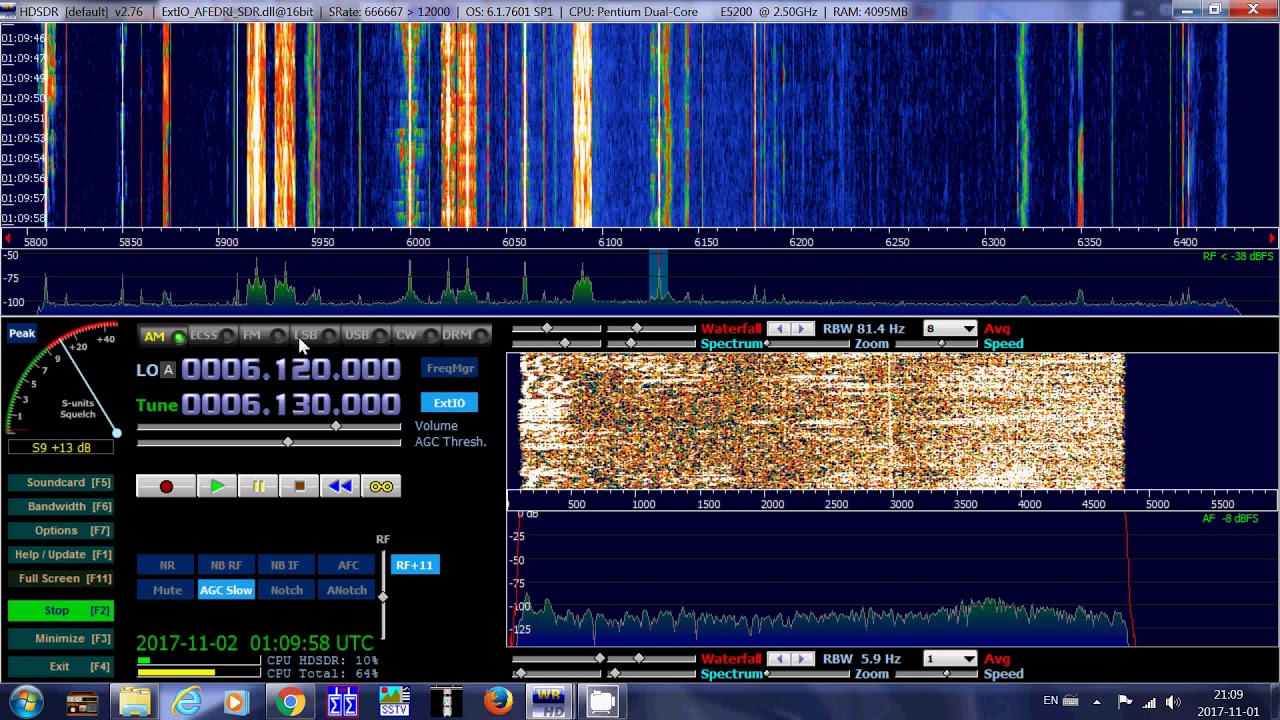Click the strong signal in RF waterfall near 5920
This screenshot has height=720, width=1280.
[257, 125]
